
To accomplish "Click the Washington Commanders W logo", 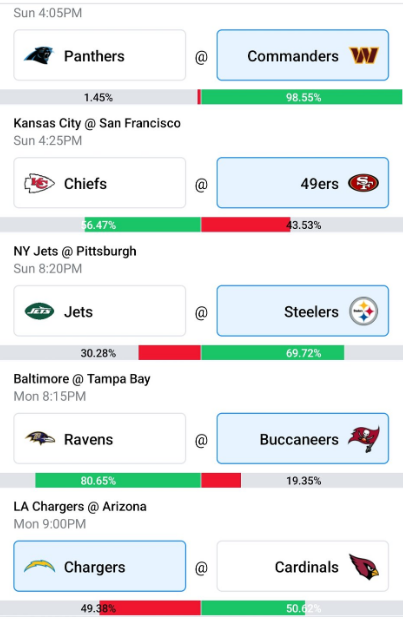I will point(364,55).
